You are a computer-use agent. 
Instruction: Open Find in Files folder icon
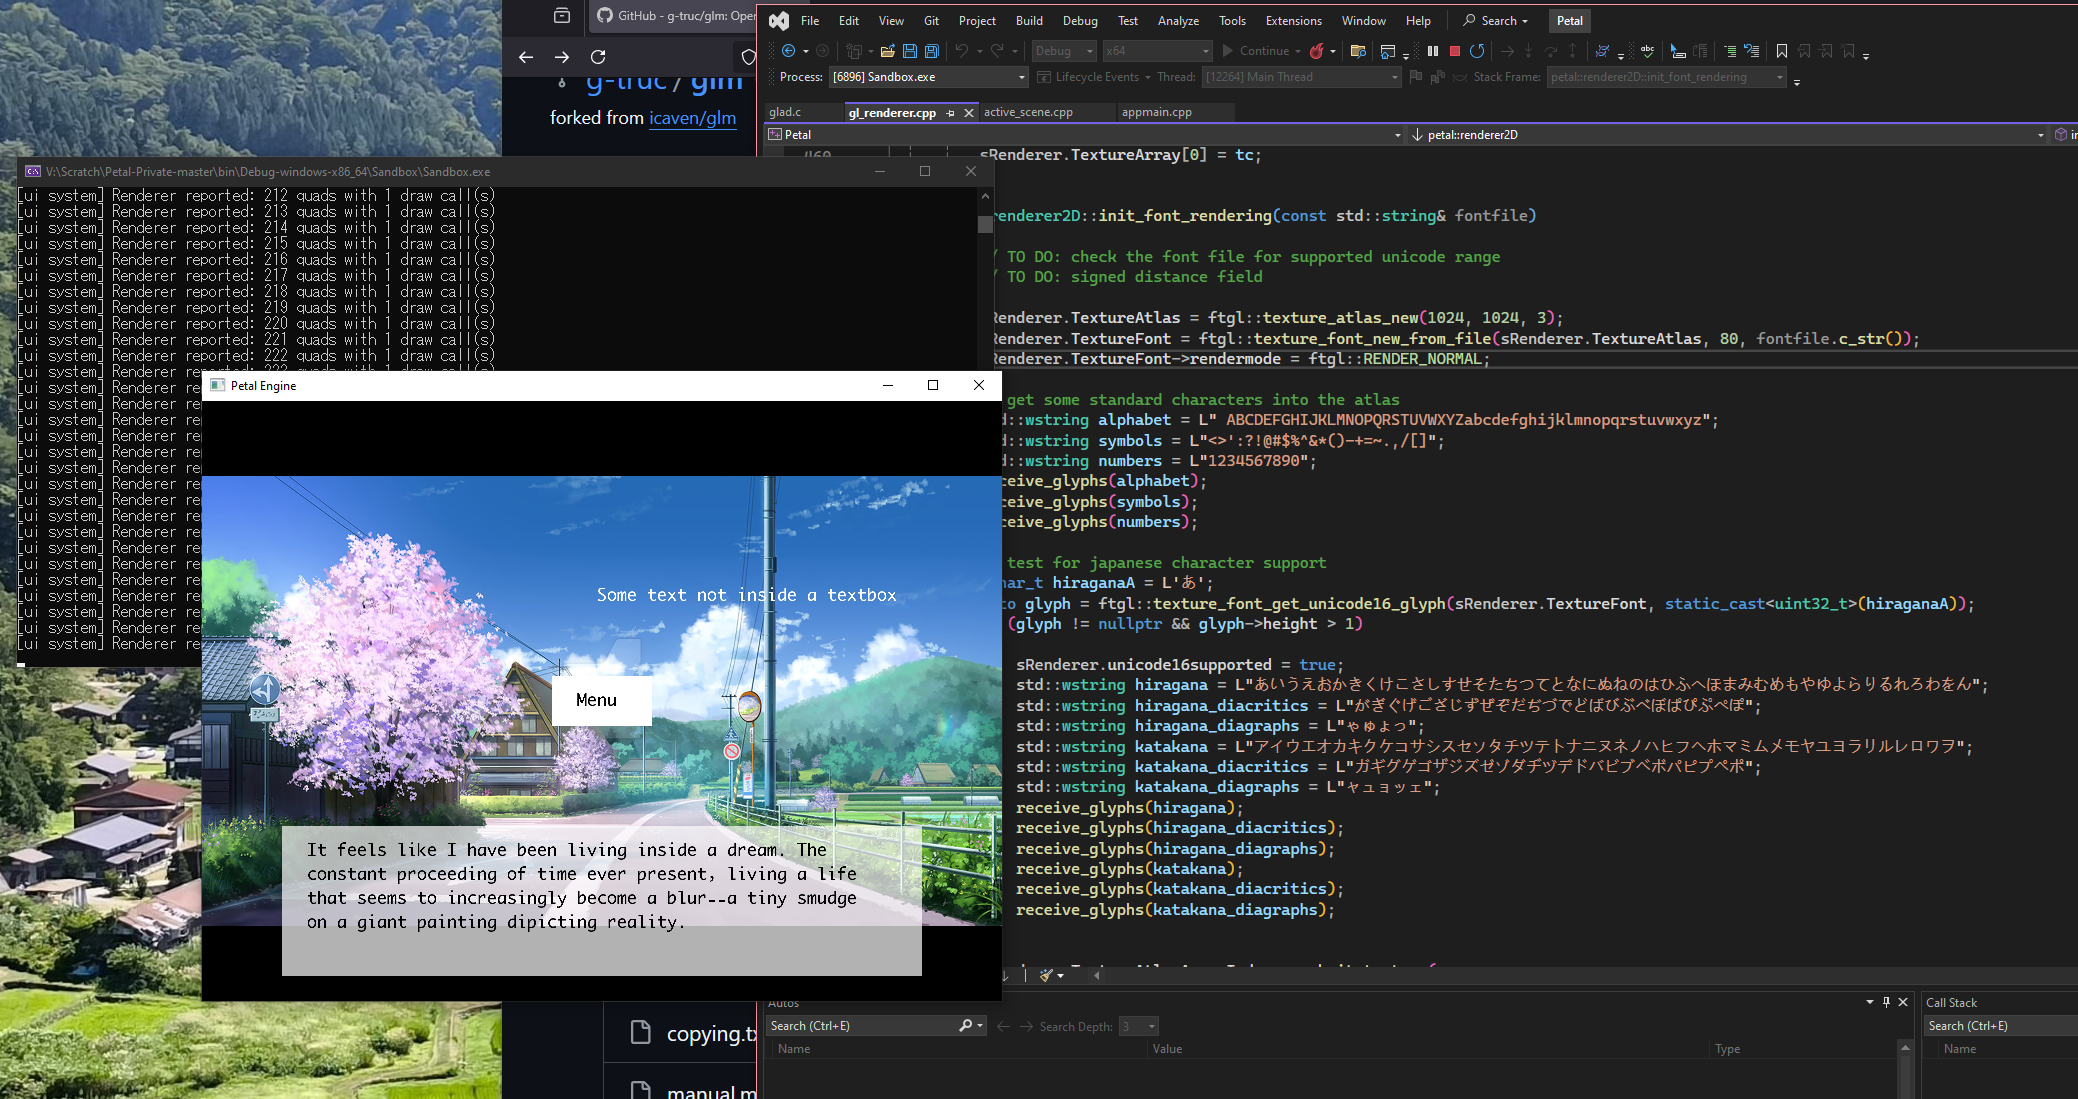click(x=1358, y=51)
